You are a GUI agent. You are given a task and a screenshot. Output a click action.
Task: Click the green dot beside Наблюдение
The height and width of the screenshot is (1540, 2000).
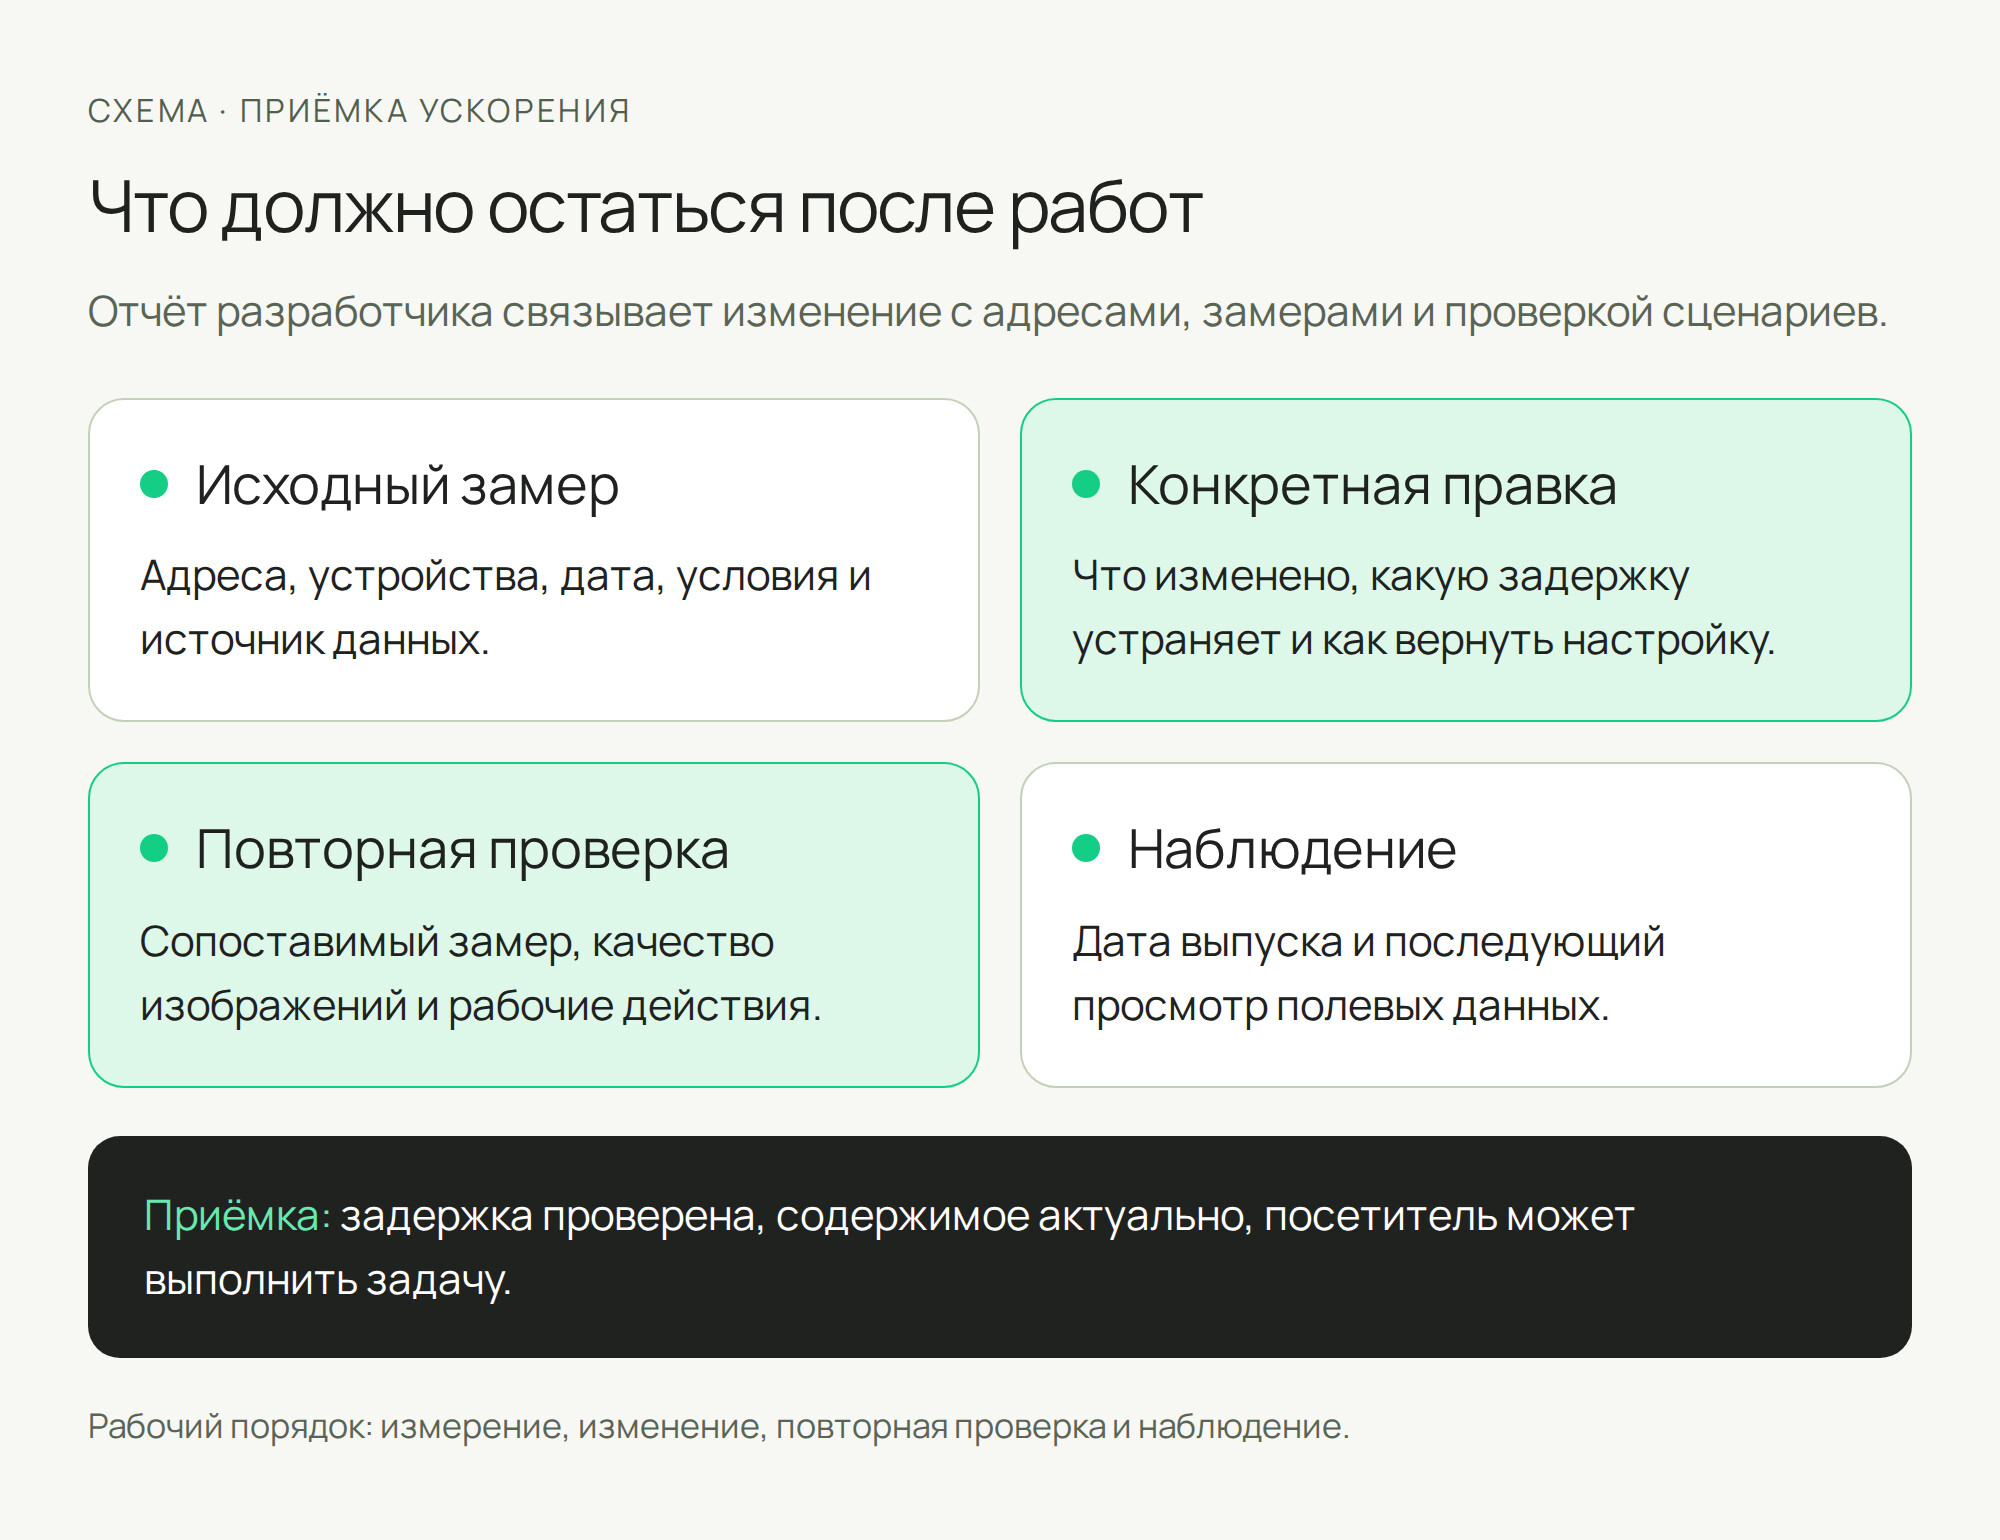pyautogui.click(x=1086, y=848)
